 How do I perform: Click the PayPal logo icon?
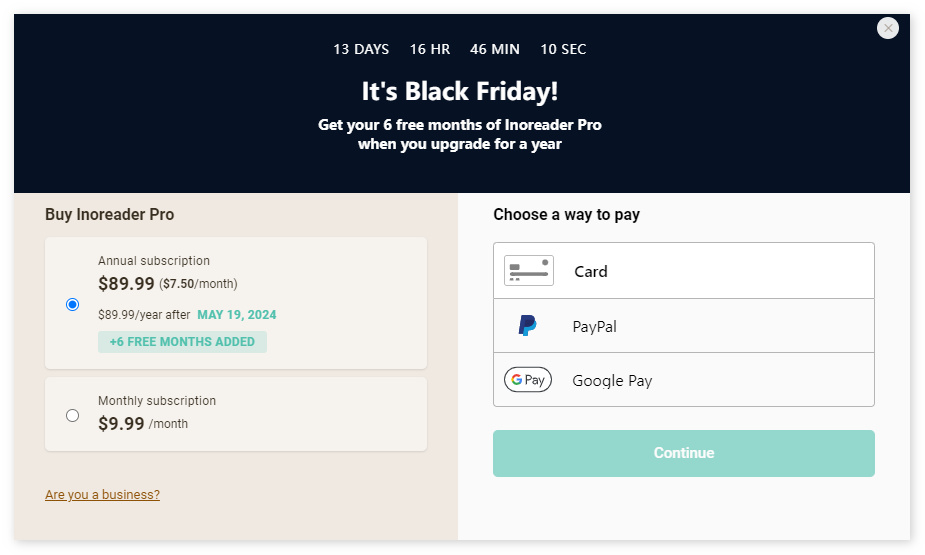click(x=528, y=326)
